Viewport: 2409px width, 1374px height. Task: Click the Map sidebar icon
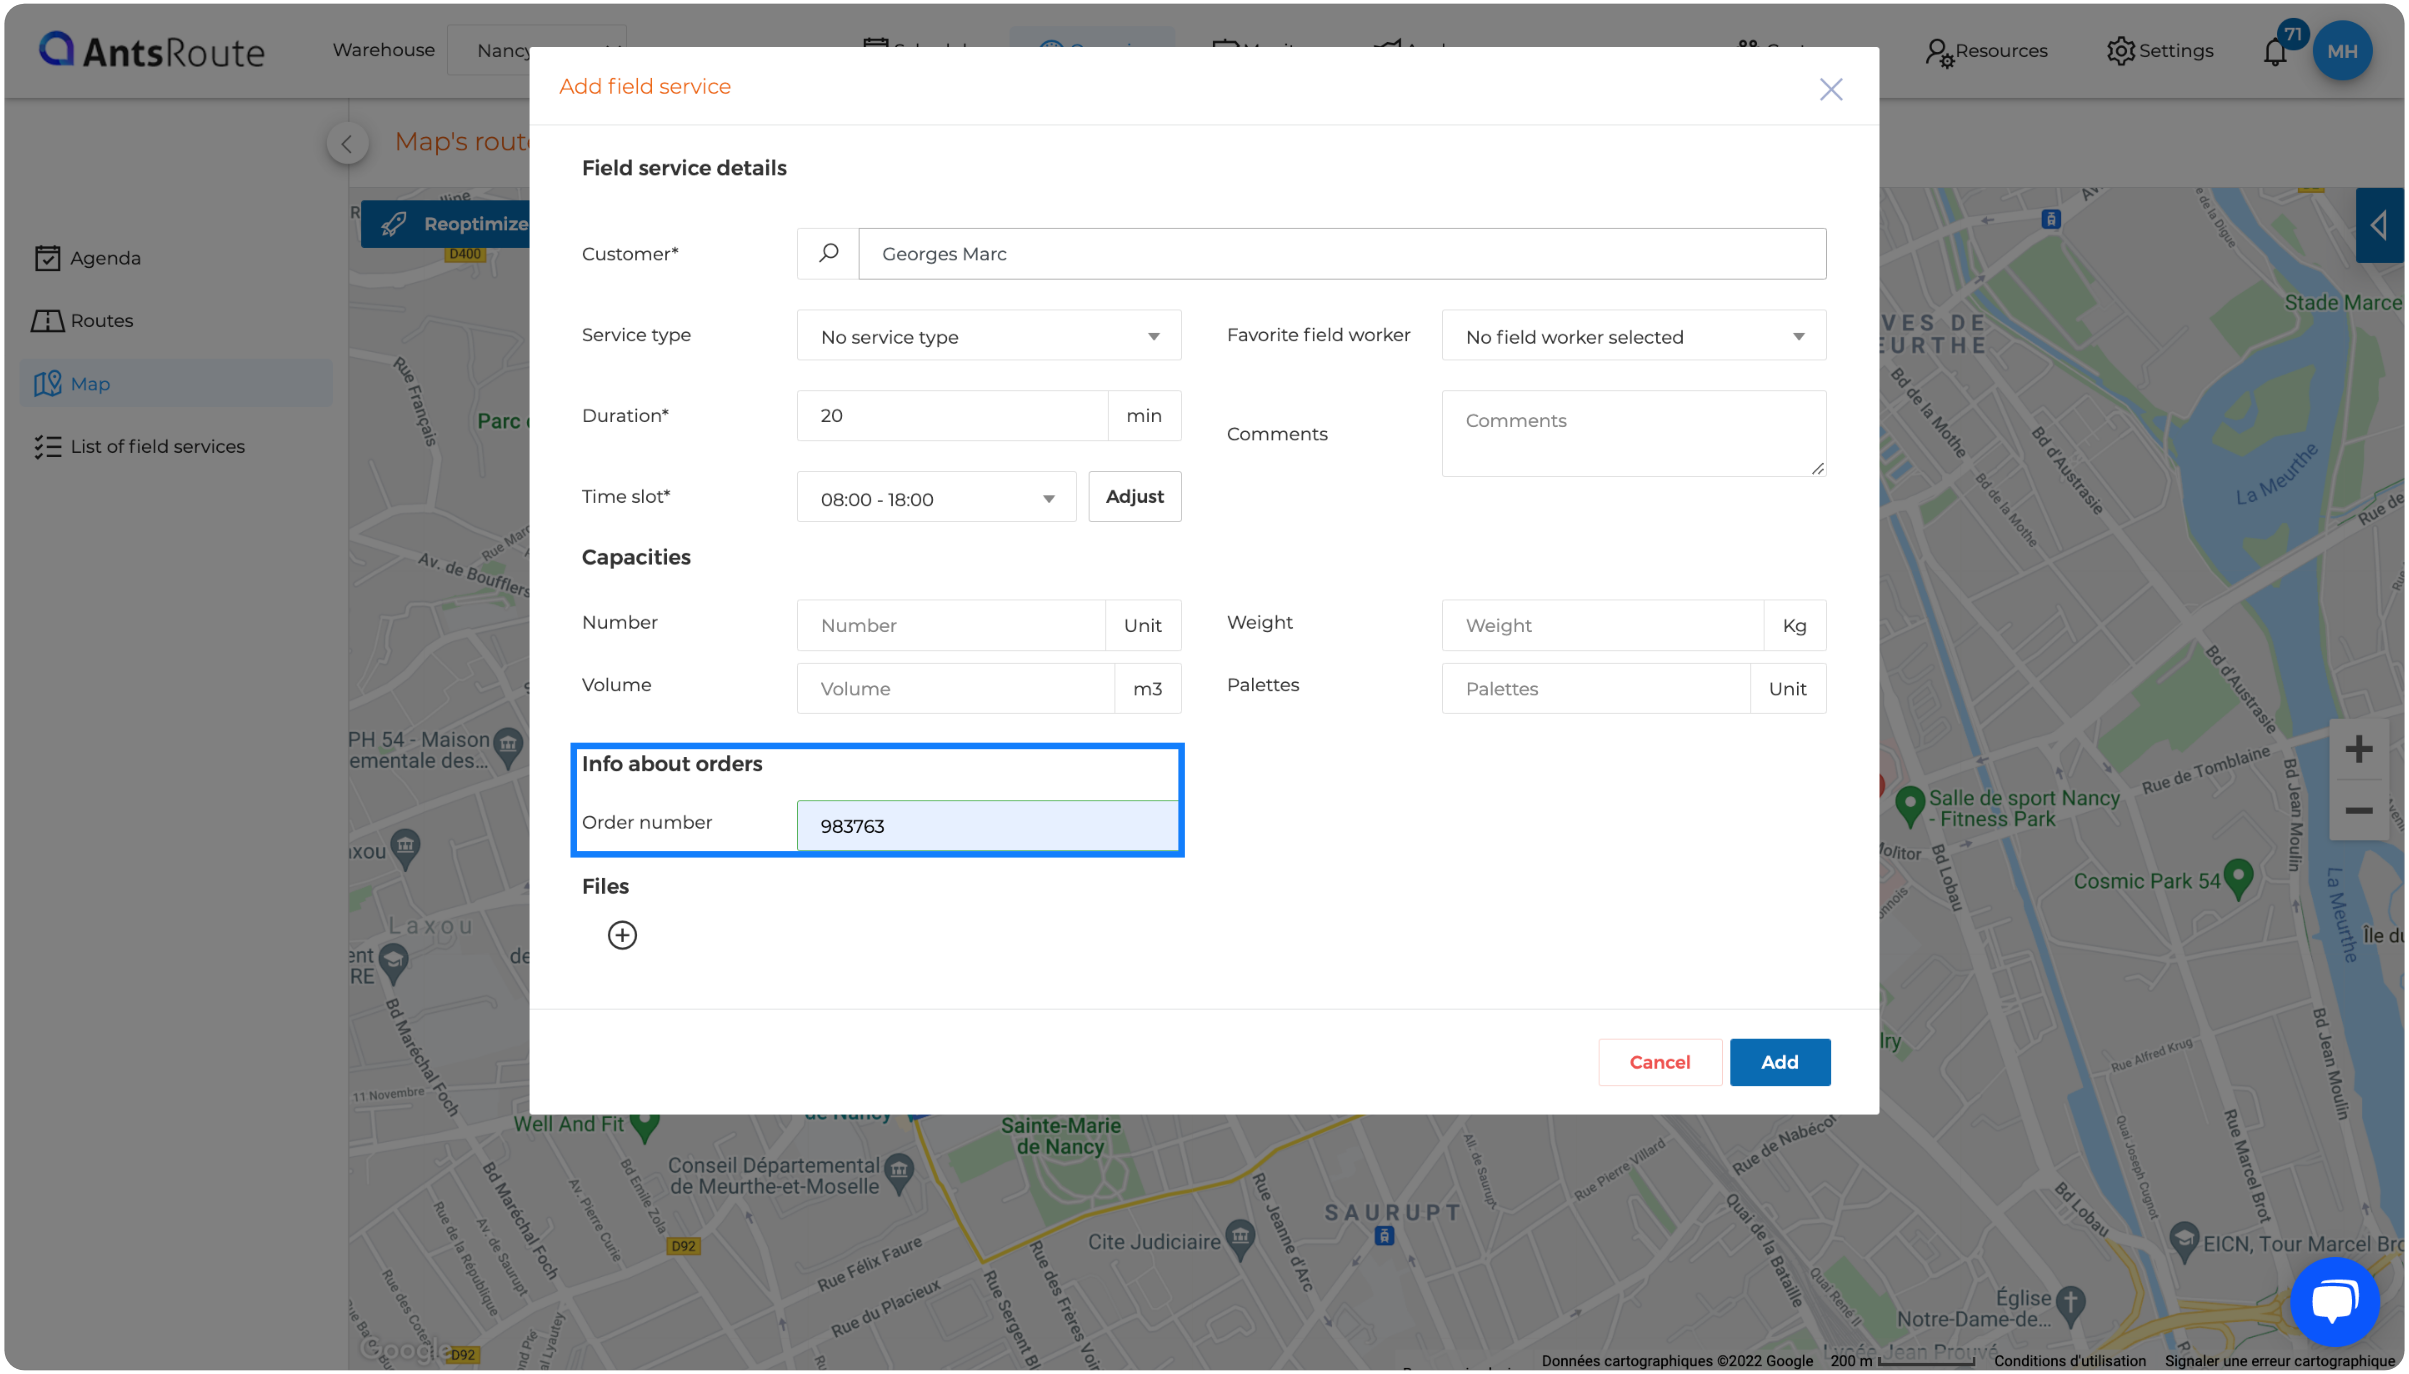click(x=48, y=384)
